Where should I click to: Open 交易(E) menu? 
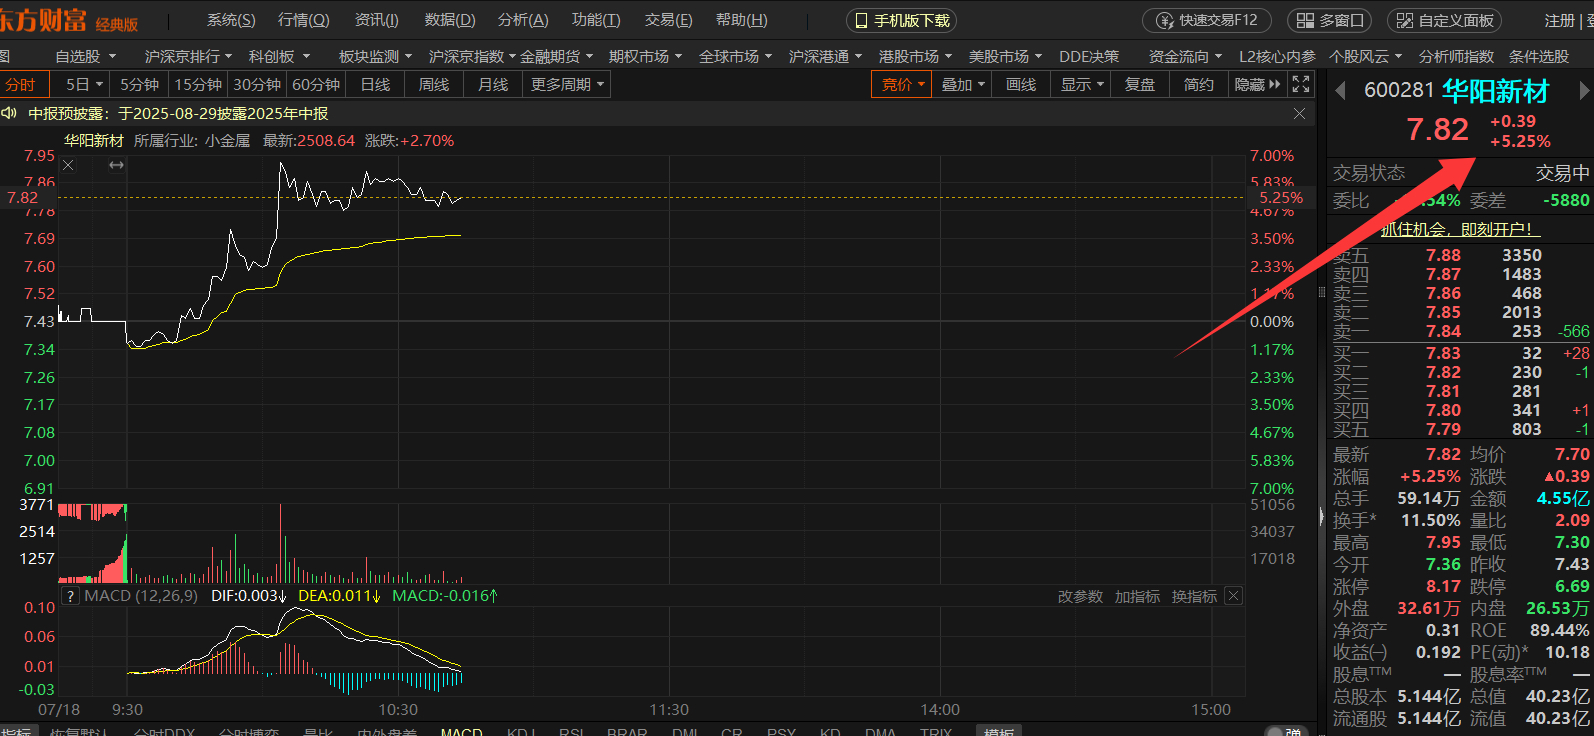click(x=668, y=20)
